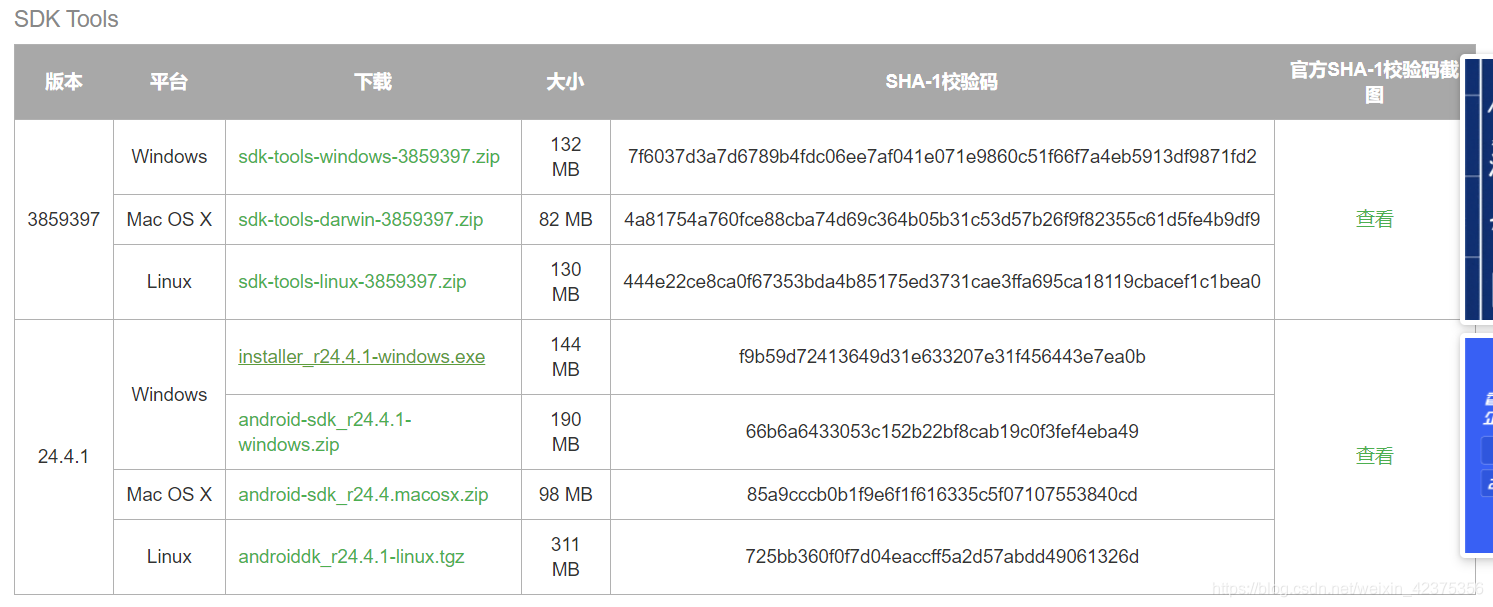Download android-sdk_r24.4.macosx.zip

pyautogui.click(x=361, y=494)
